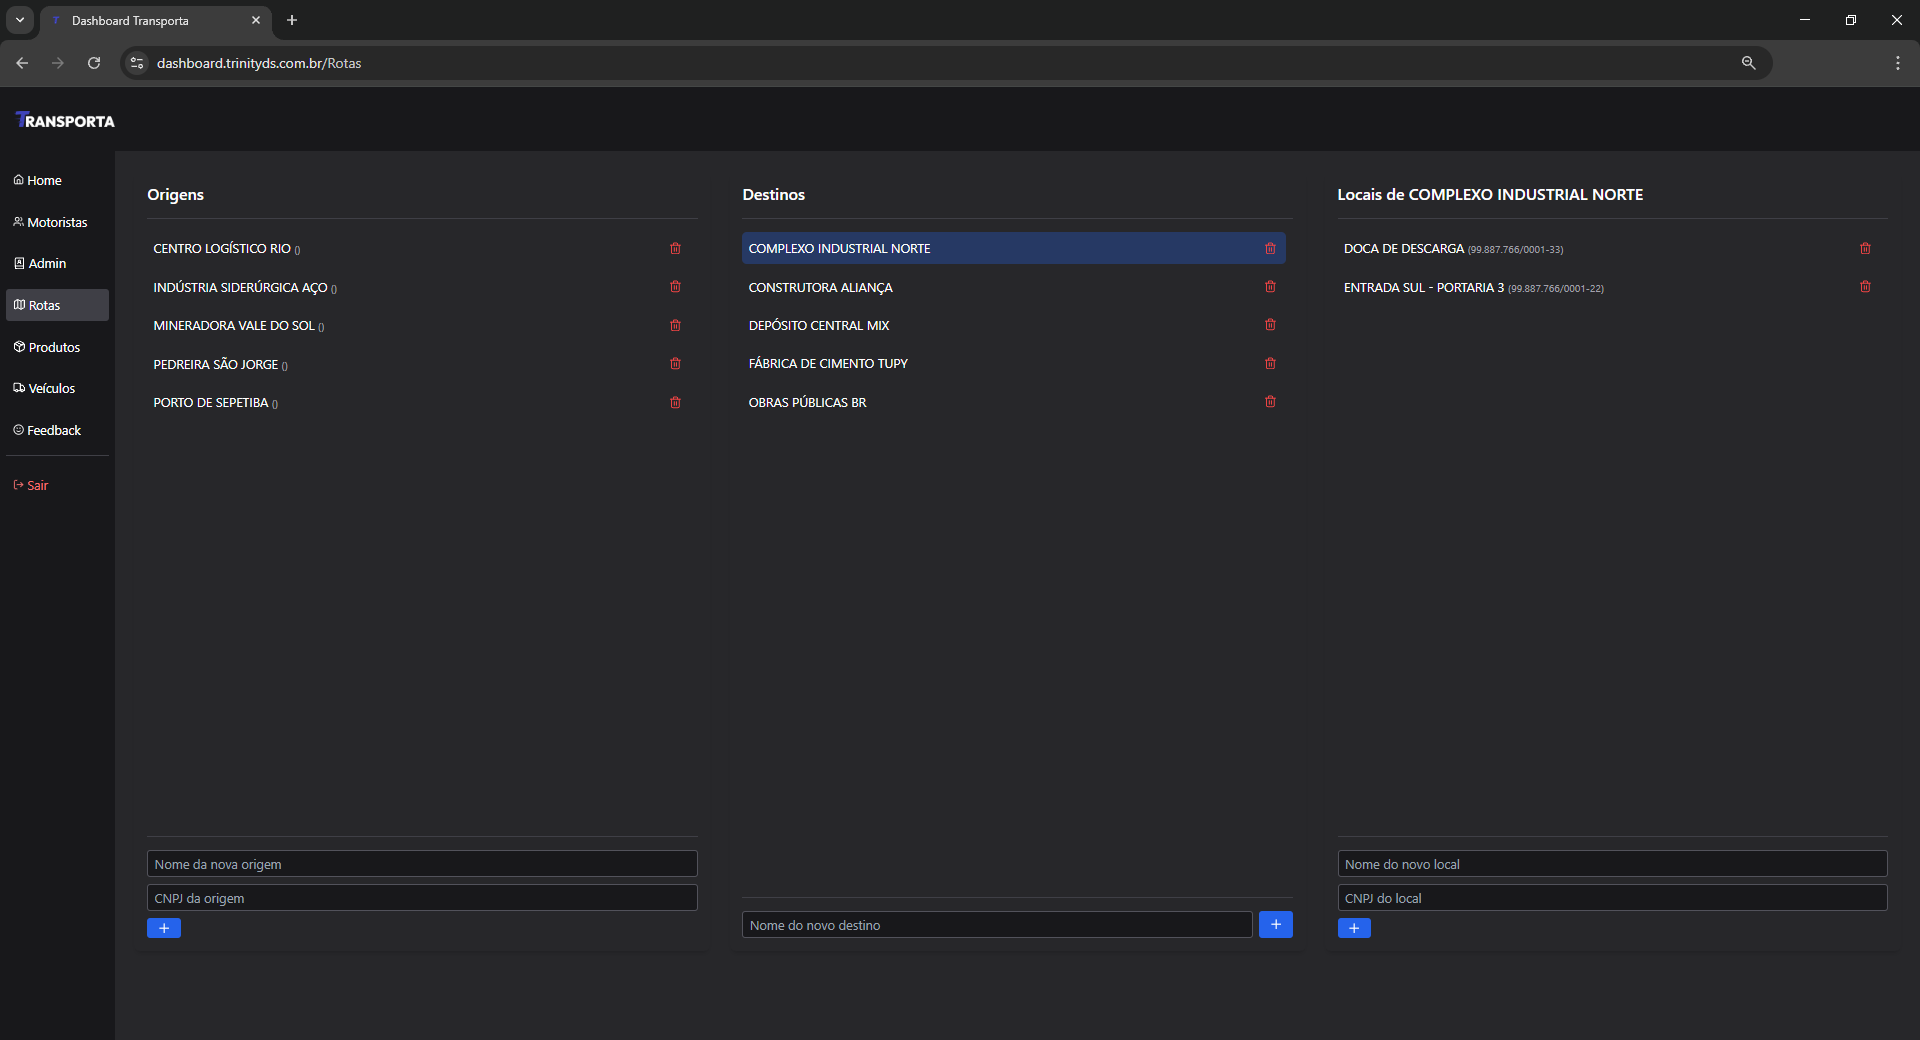
Task: Remove the FÁBRICA DE CIMENTO TUPY destination
Action: 1270,363
